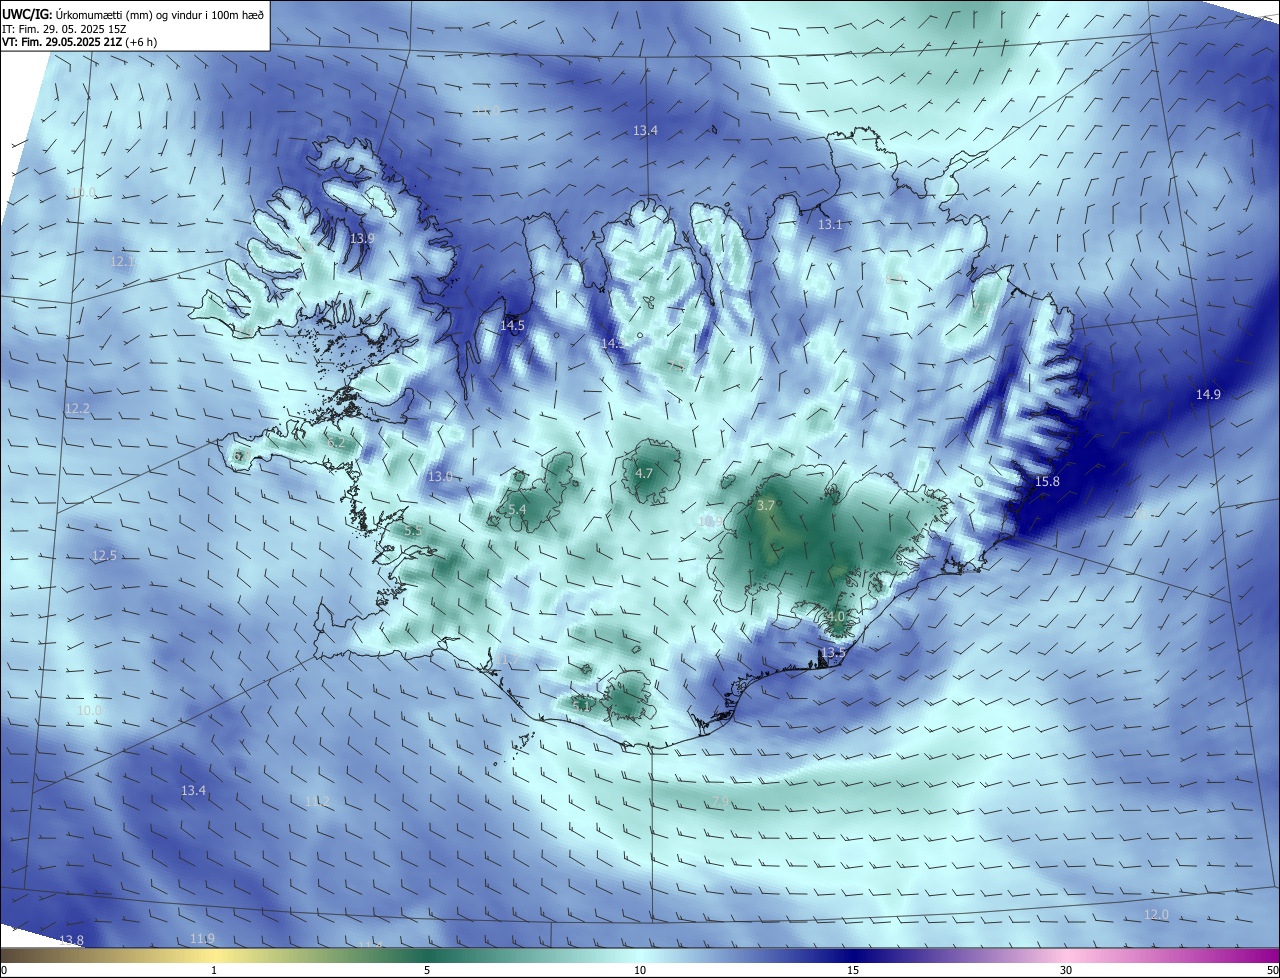The image size is (1280, 978).
Task: Click the 1 tick on the color scale
Action: 214,970
